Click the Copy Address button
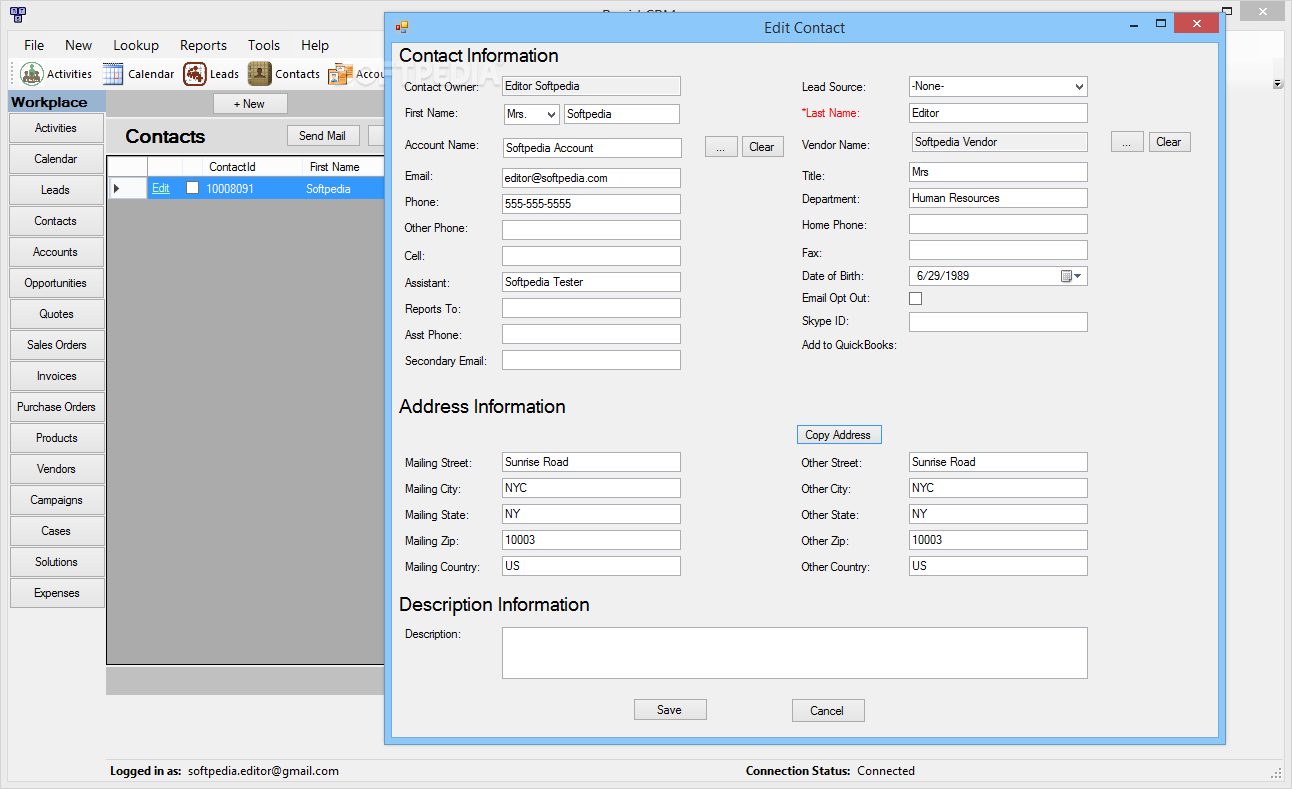 pyautogui.click(x=839, y=435)
